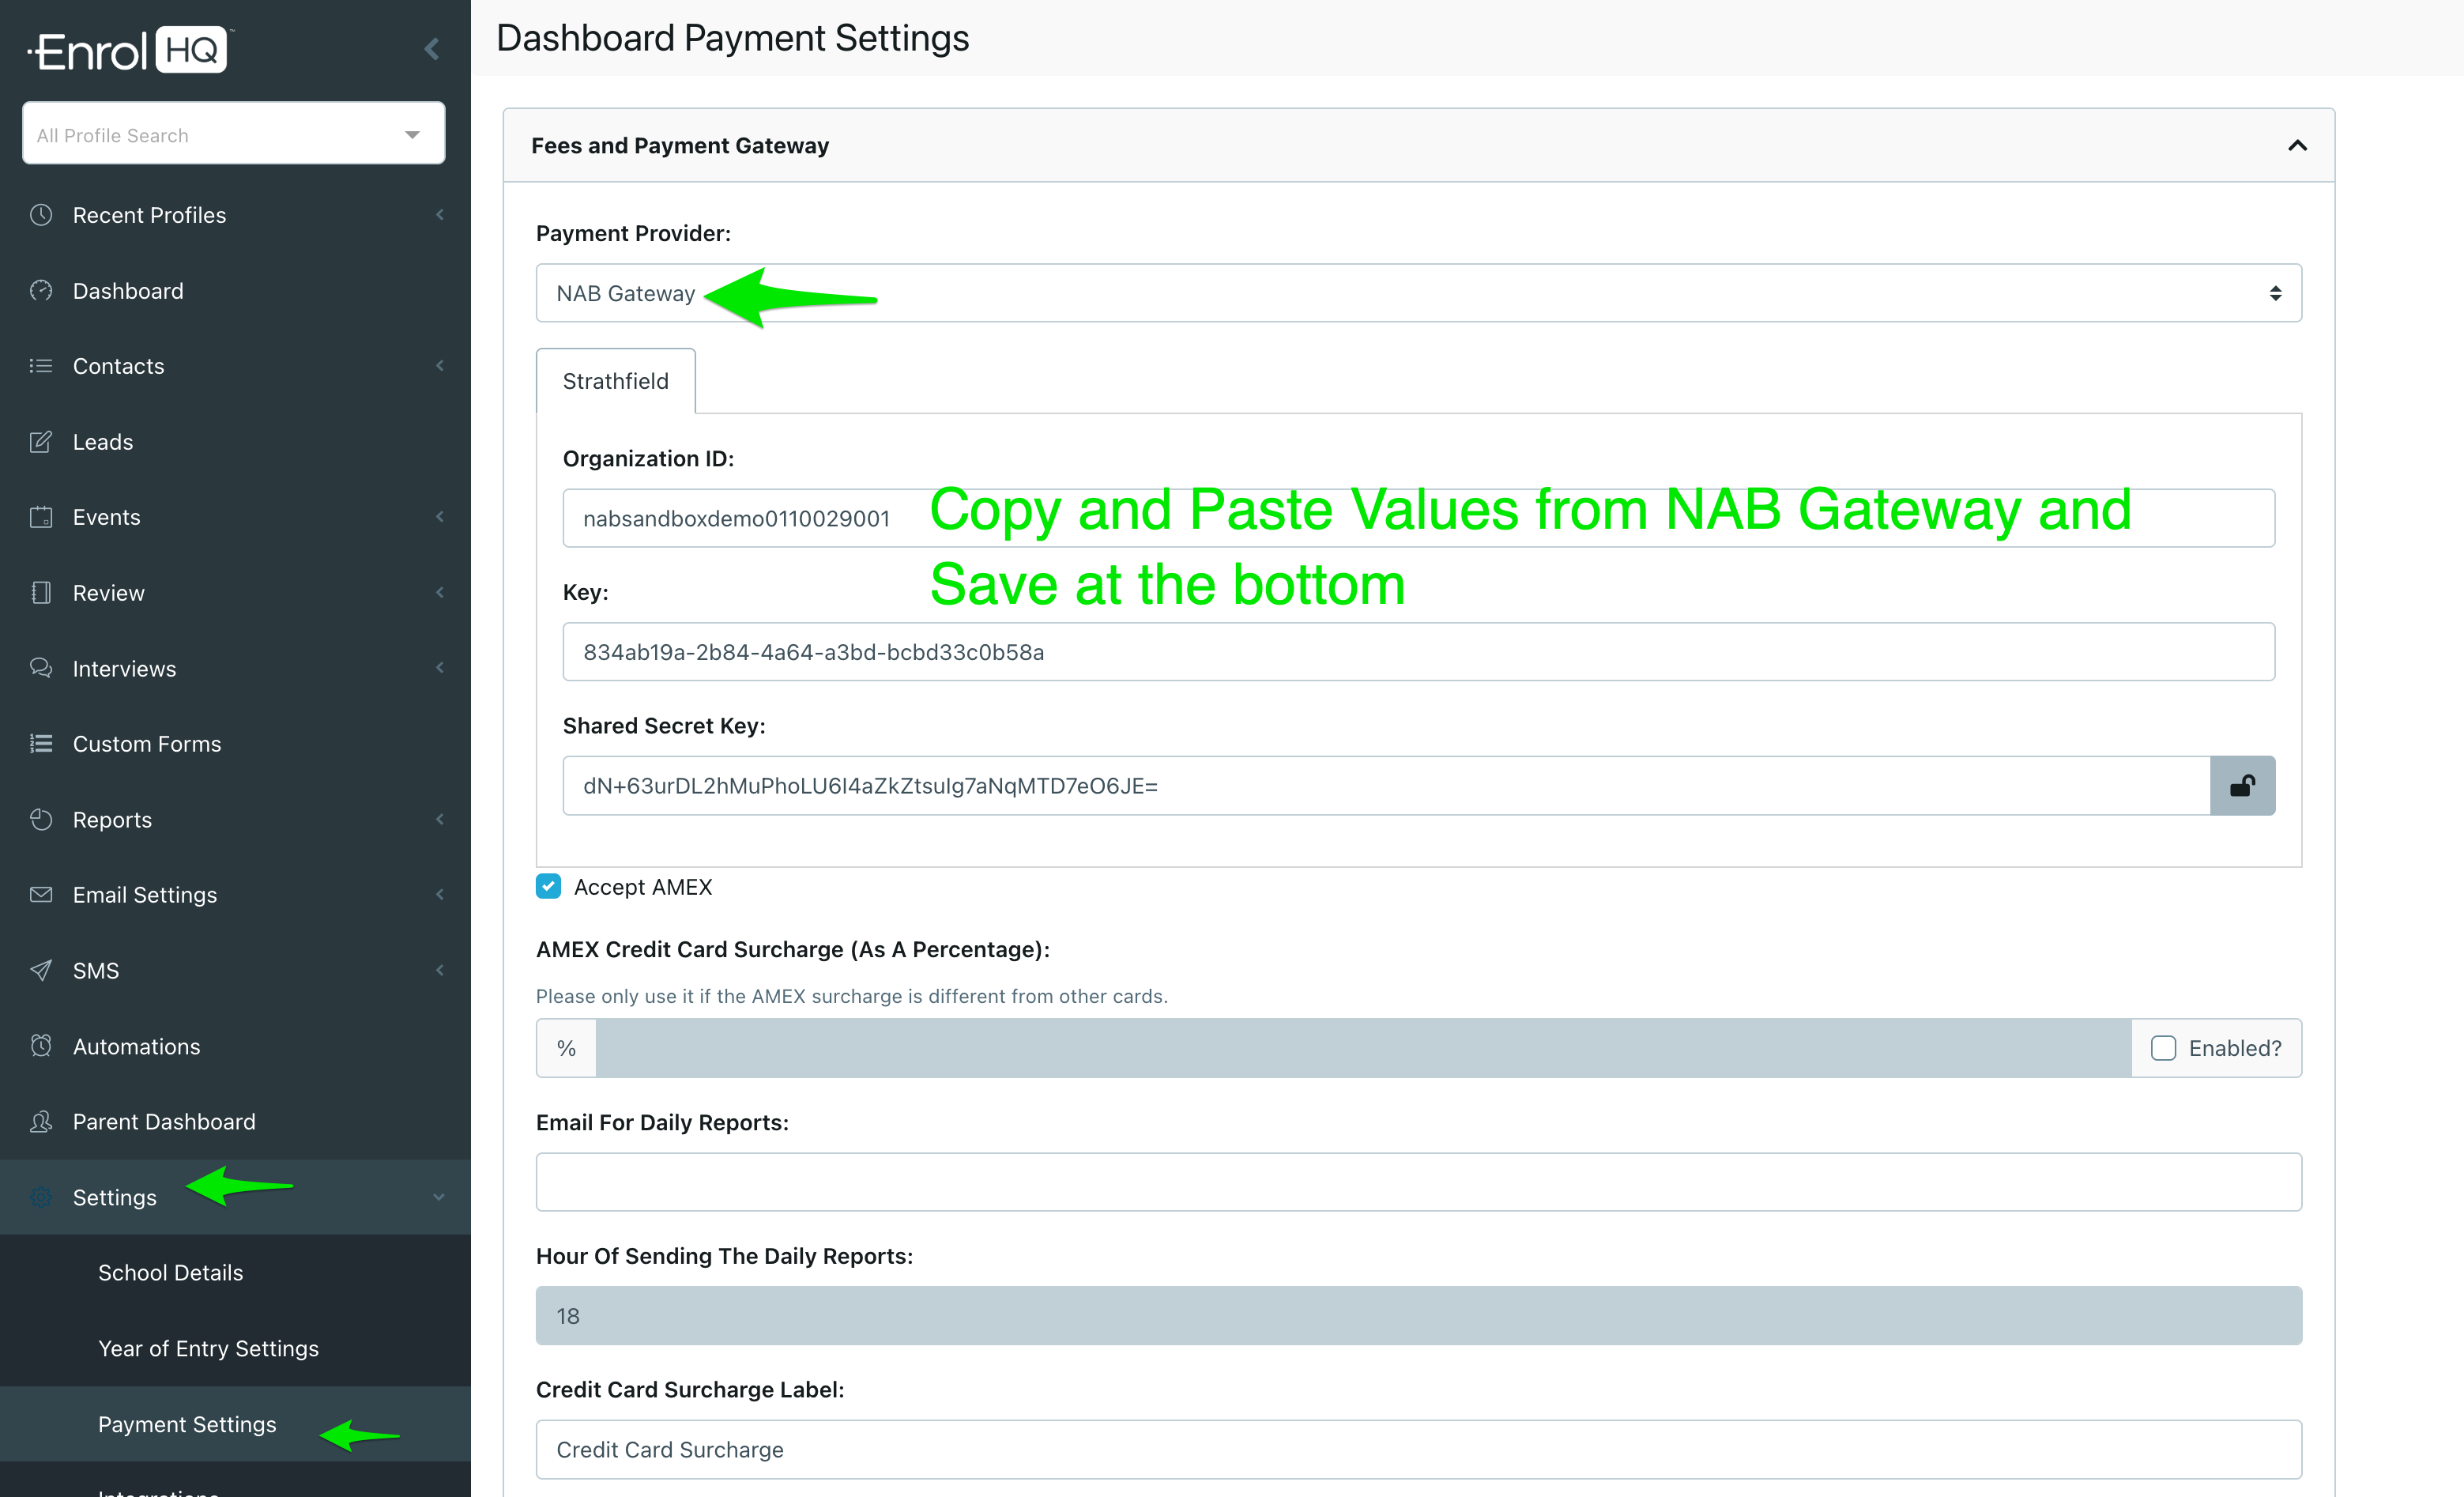This screenshot has height=1497, width=2464.
Task: Open Payment Settings from the Settings menu
Action: click(187, 1424)
